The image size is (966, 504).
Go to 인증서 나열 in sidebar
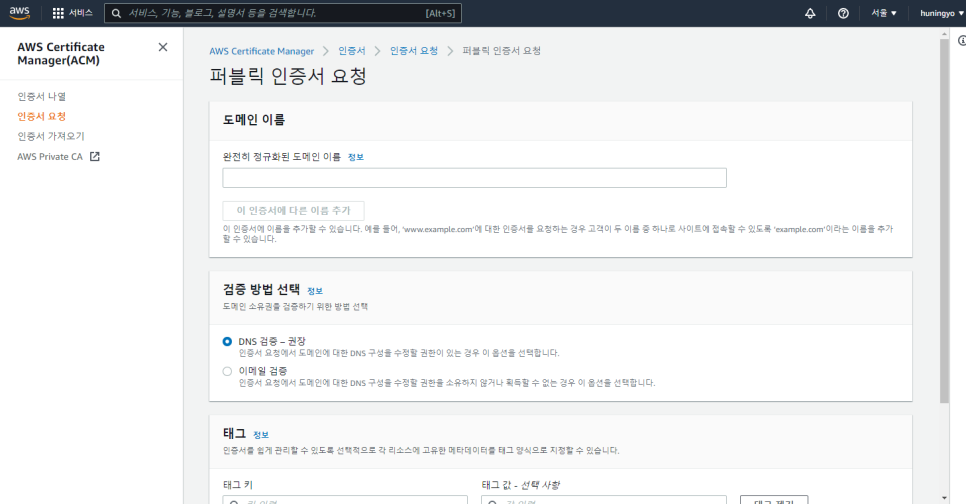[41, 96]
